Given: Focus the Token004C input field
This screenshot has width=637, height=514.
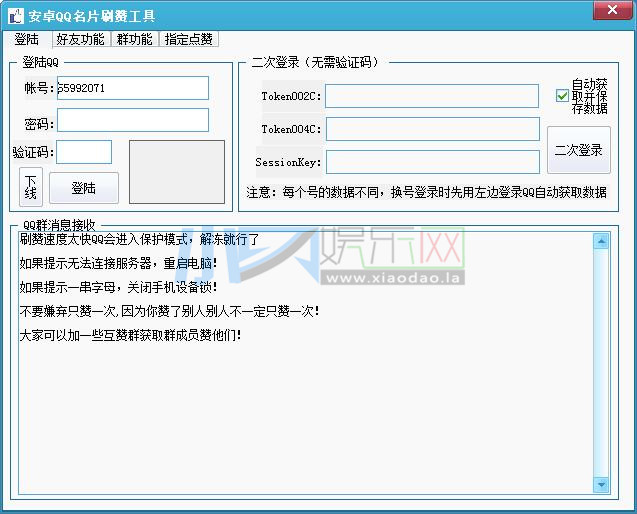Looking at the screenshot, I should tap(433, 129).
